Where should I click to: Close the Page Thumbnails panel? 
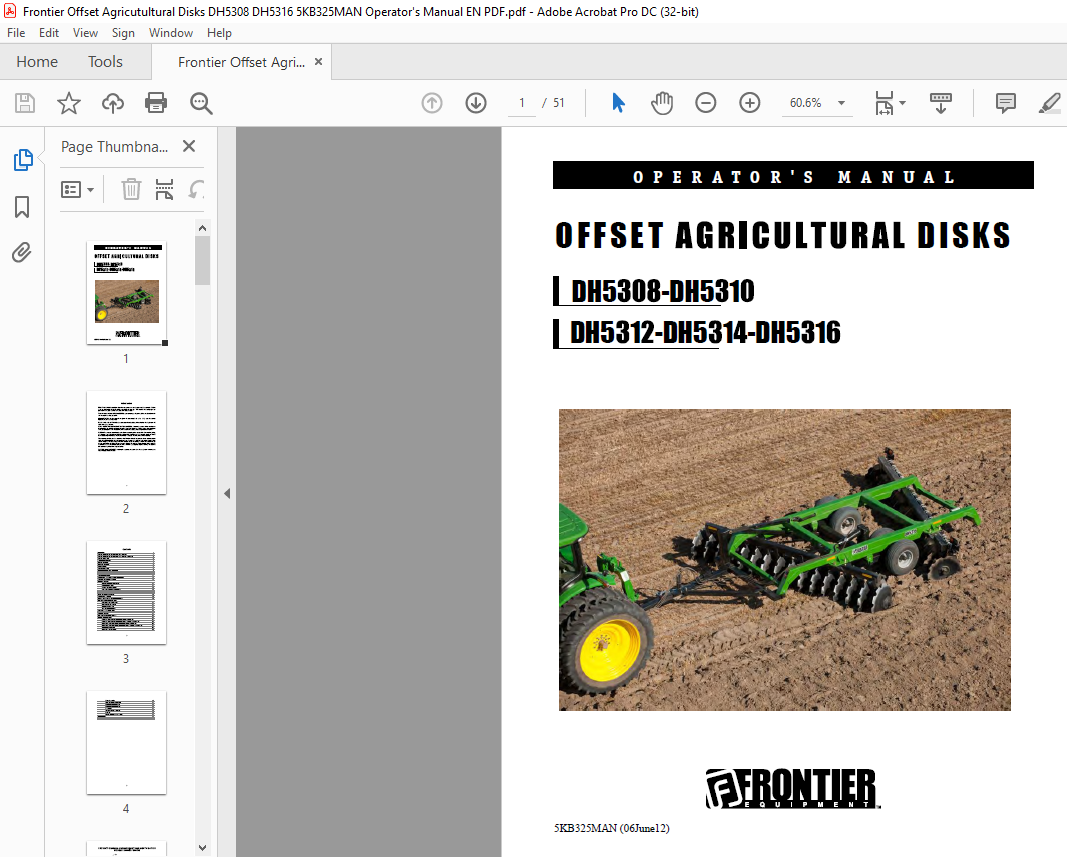[x=189, y=146]
